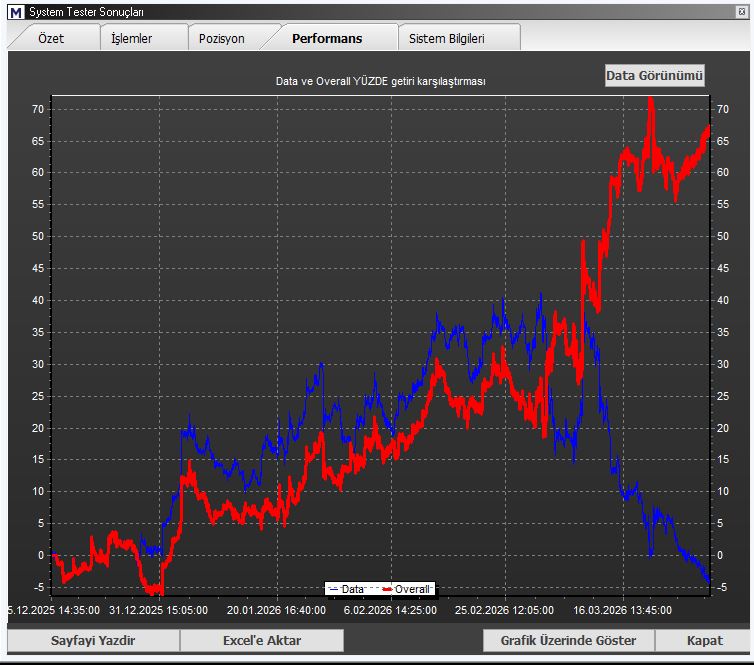Viewport: 754px width, 665px height.
Task: Switch to the Özet tab
Action: tap(51, 38)
